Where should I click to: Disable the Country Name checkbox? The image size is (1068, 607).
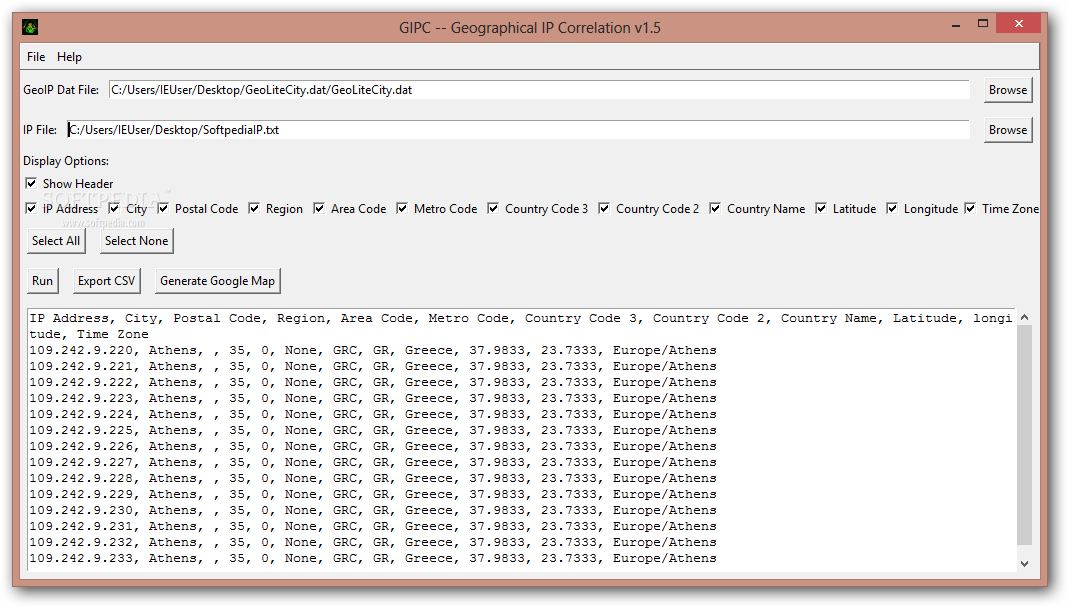point(715,208)
